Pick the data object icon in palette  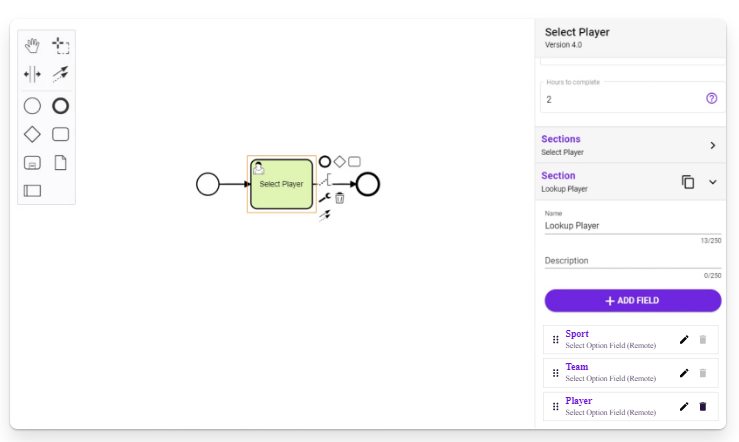coord(60,163)
